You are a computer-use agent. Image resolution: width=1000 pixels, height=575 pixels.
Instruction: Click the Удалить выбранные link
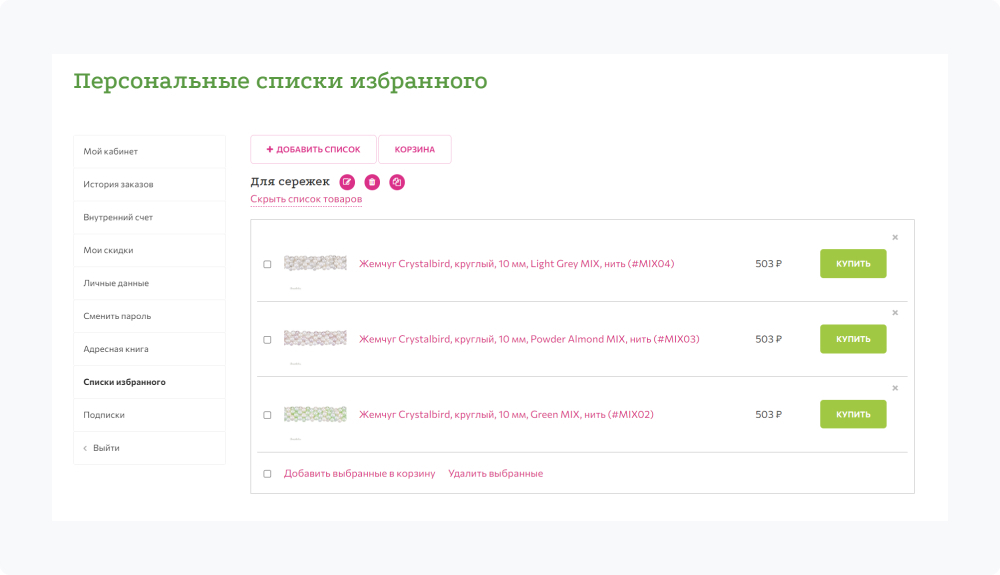point(495,474)
